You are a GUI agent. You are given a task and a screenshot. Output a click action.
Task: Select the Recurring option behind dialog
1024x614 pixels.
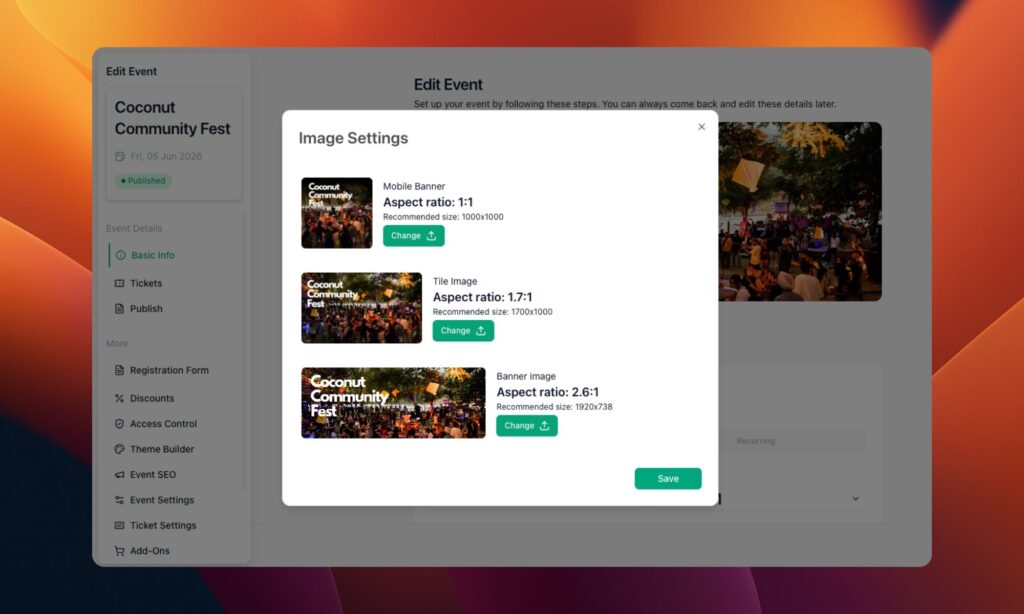[756, 441]
